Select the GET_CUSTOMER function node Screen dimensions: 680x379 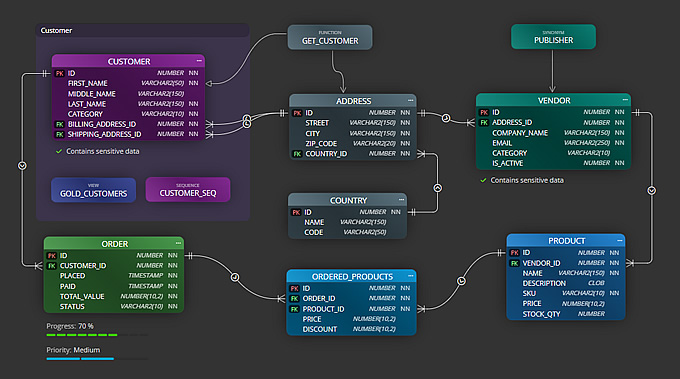pyautogui.click(x=330, y=37)
